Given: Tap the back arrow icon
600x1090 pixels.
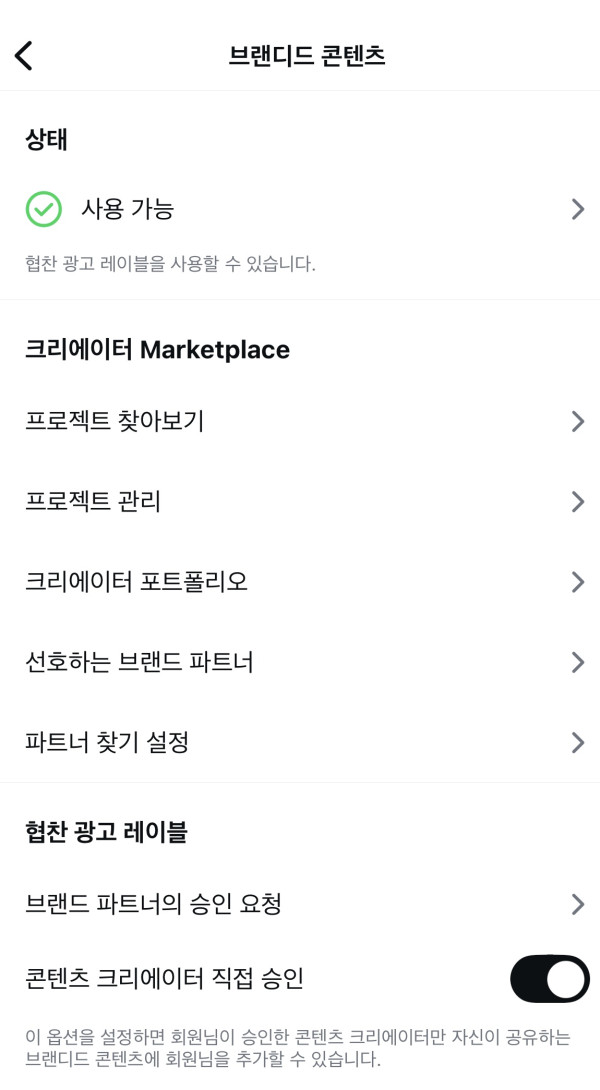Looking at the screenshot, I should click(x=24, y=56).
